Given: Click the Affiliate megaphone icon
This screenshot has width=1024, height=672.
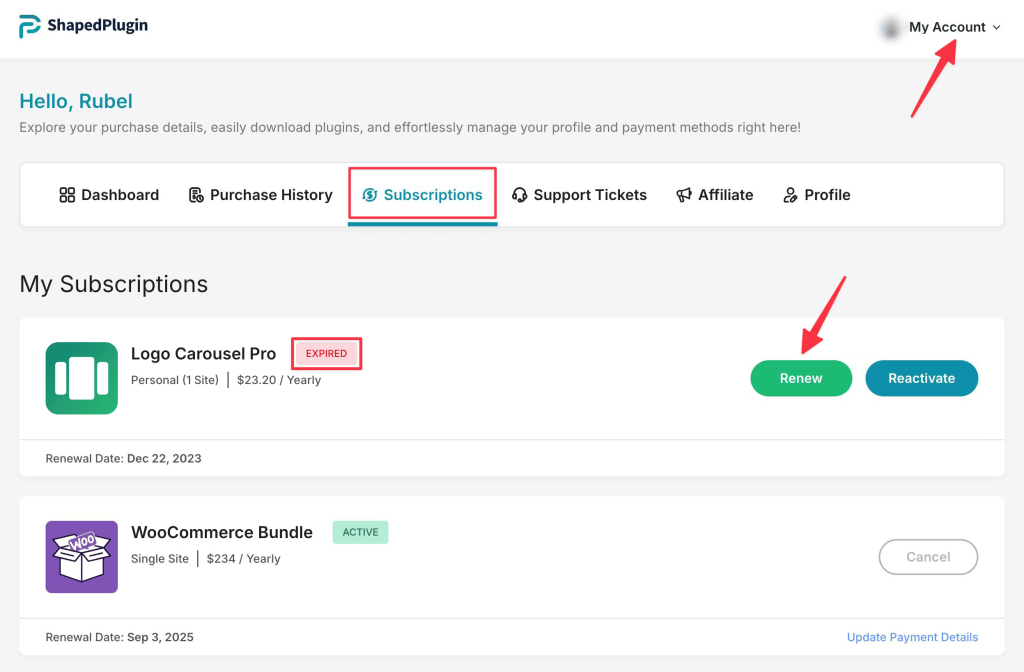Looking at the screenshot, I should (684, 195).
